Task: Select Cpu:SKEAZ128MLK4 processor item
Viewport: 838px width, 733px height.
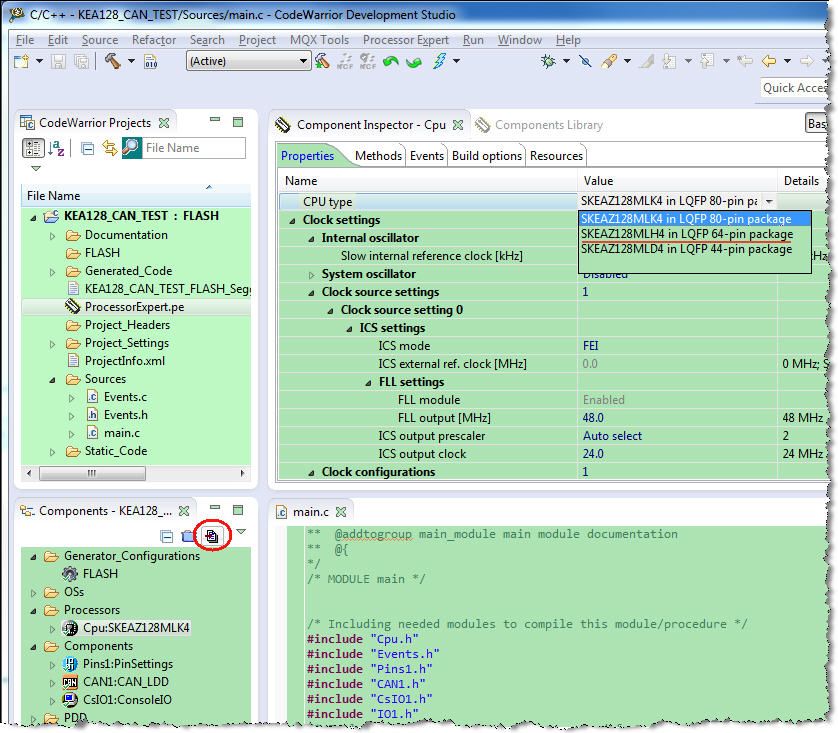Action: pyautogui.click(x=136, y=628)
